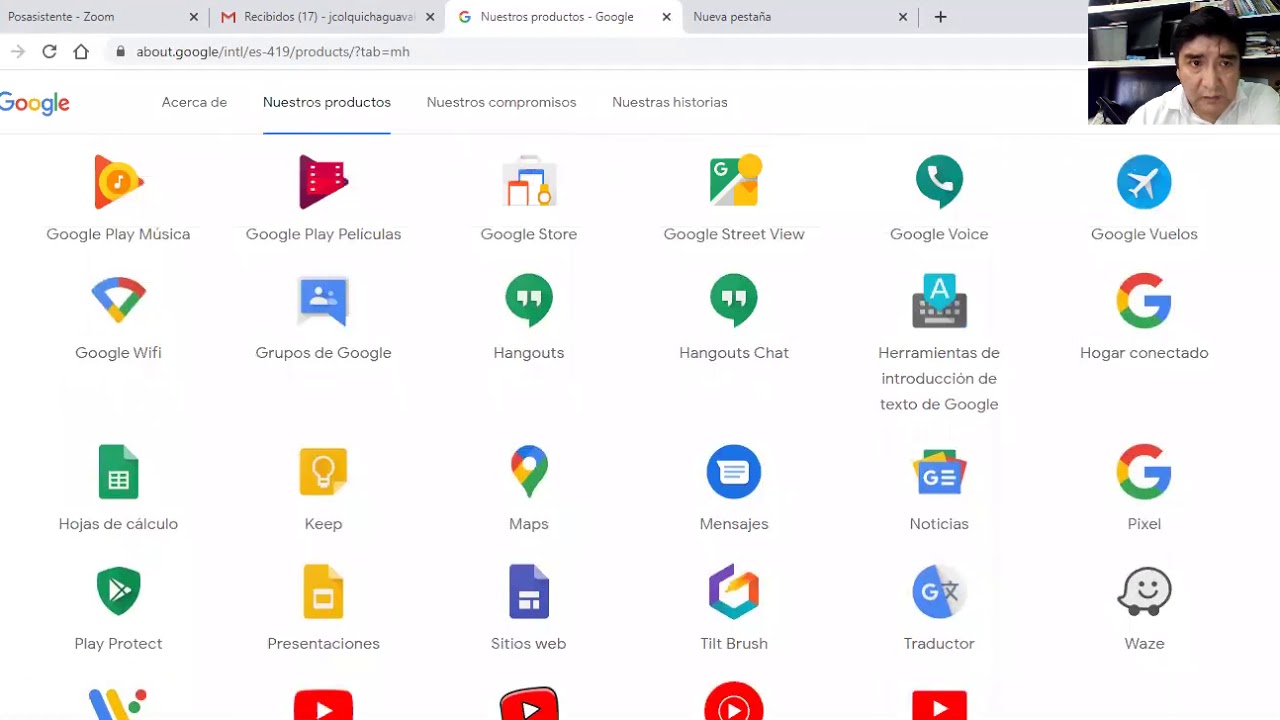The image size is (1280, 720).
Task: Click the Waze label text
Action: coord(1144,644)
